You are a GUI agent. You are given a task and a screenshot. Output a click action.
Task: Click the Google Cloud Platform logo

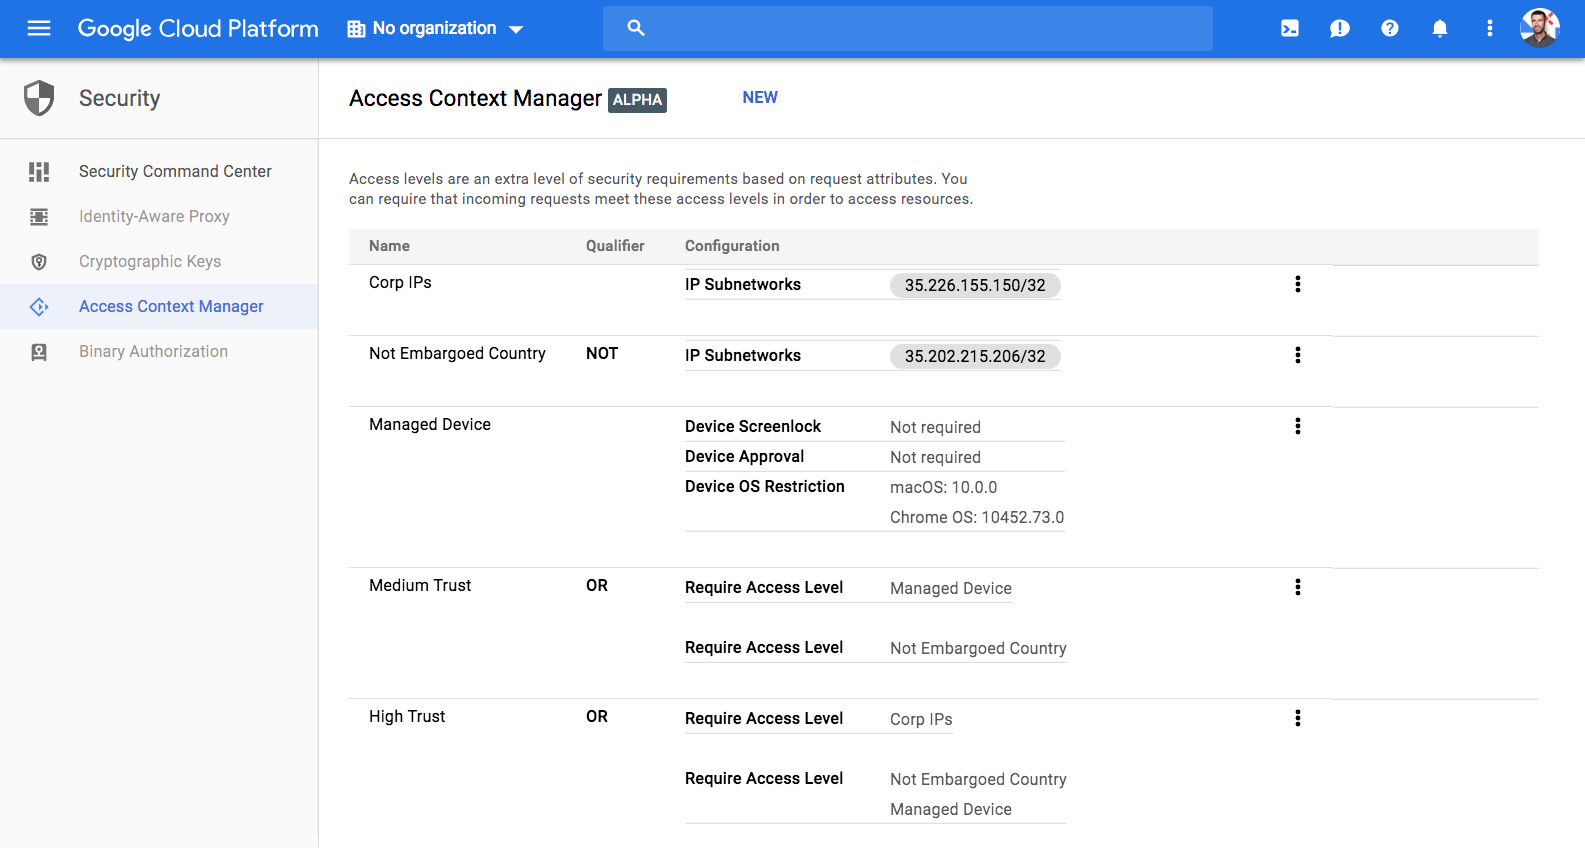(198, 28)
